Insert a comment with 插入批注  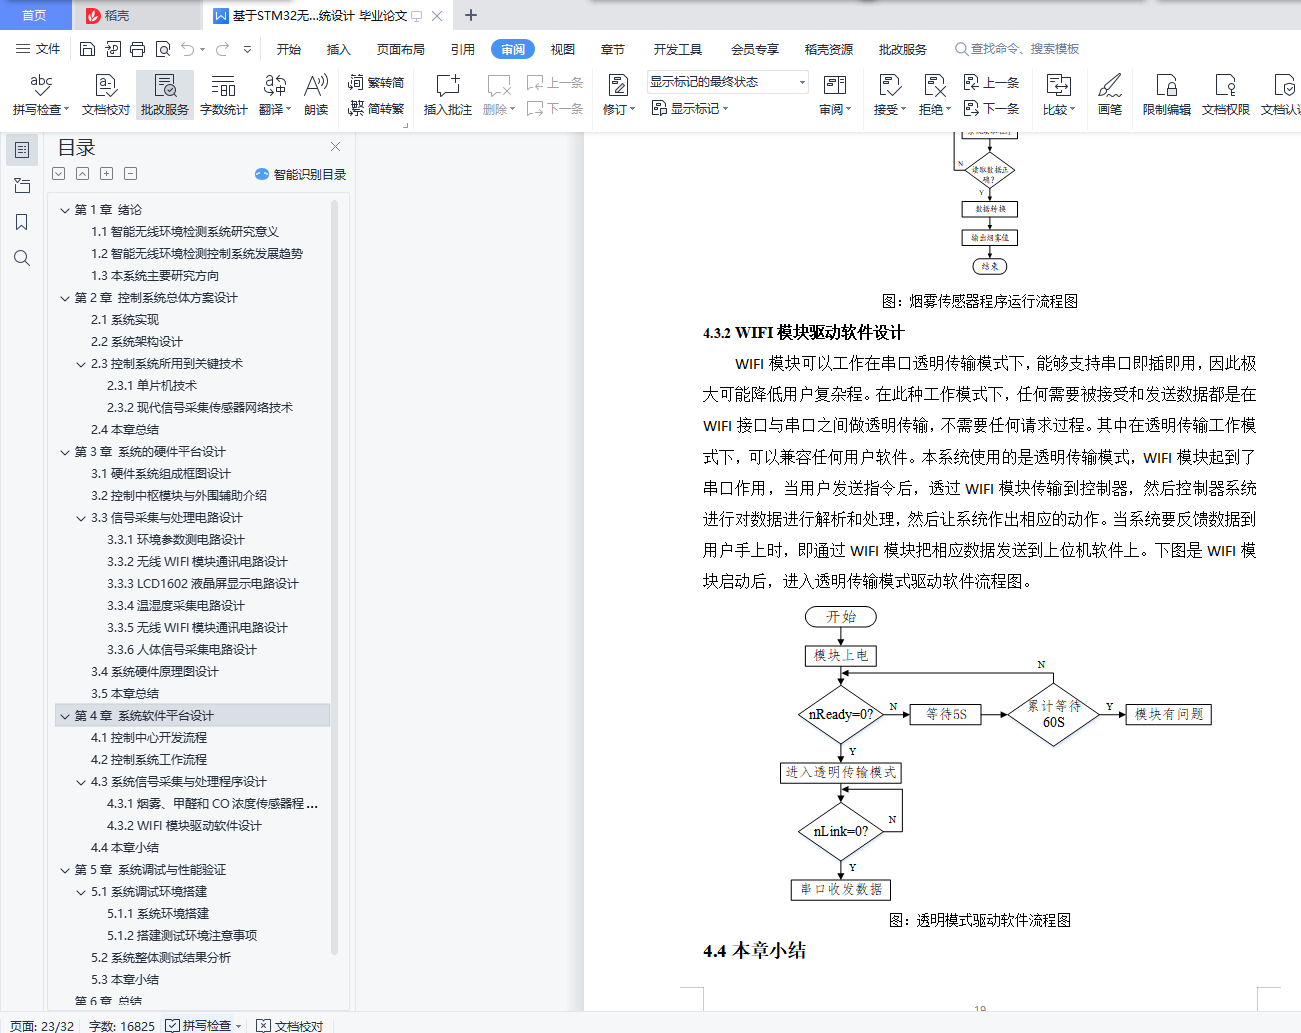point(448,95)
